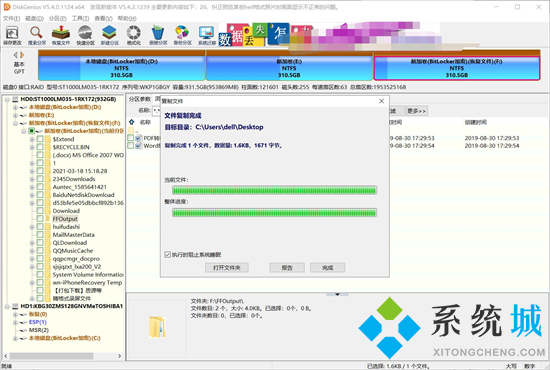The height and width of the screenshot is (370, 550).
Task: Open the 磁盘(D) menu
Action: tap(34, 18)
